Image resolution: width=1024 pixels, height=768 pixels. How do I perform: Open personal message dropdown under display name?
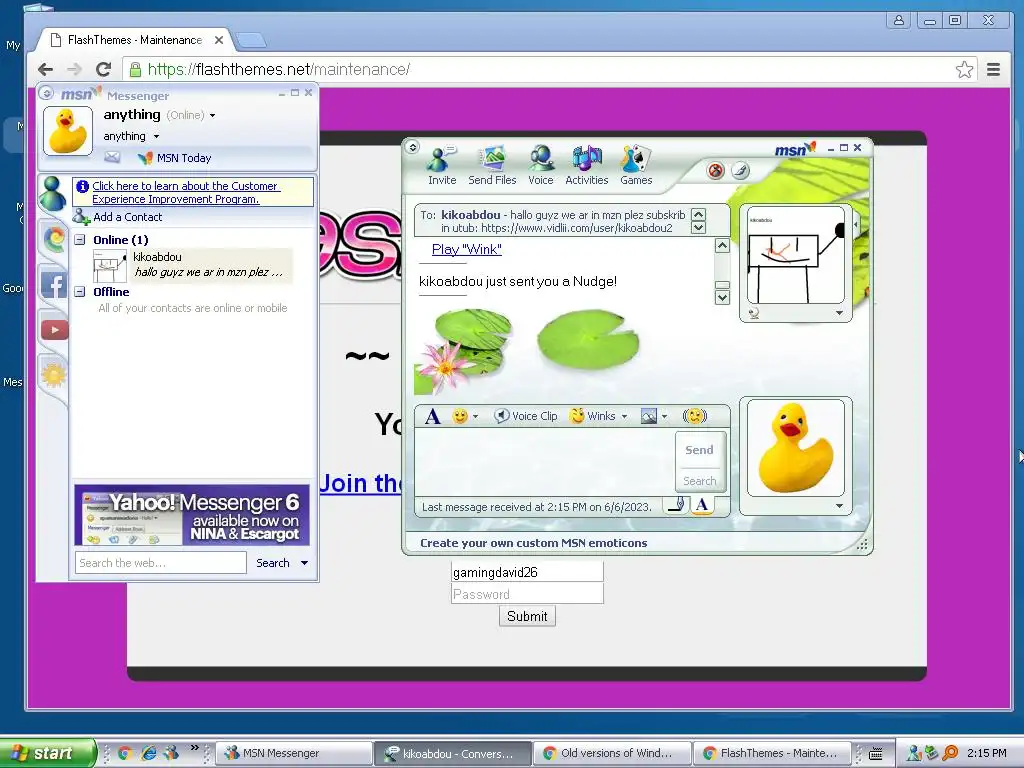[156, 136]
